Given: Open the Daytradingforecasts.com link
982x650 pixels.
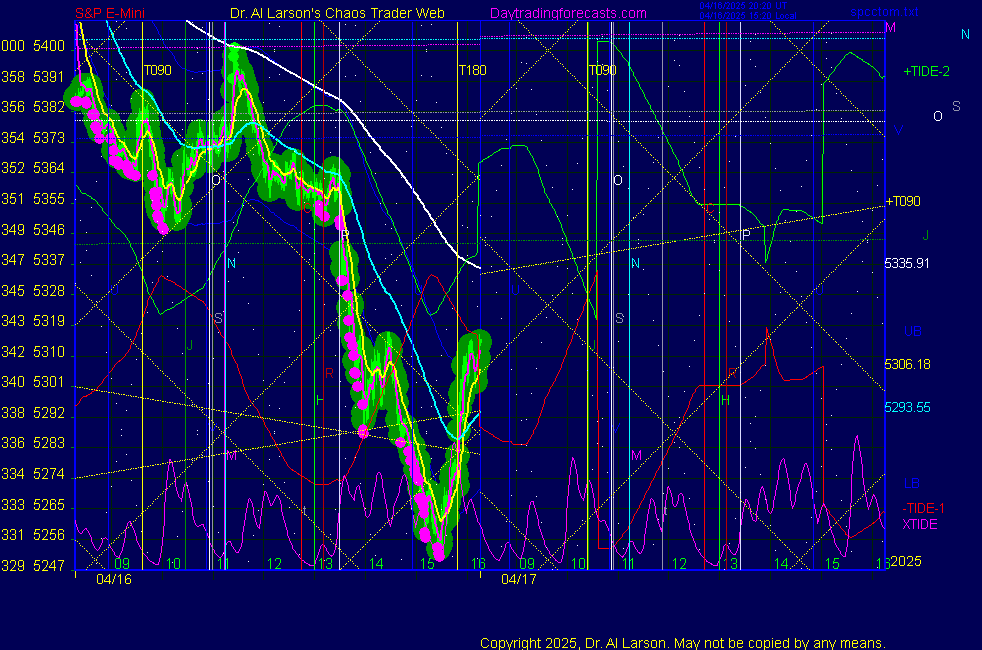Looking at the screenshot, I should point(567,13).
